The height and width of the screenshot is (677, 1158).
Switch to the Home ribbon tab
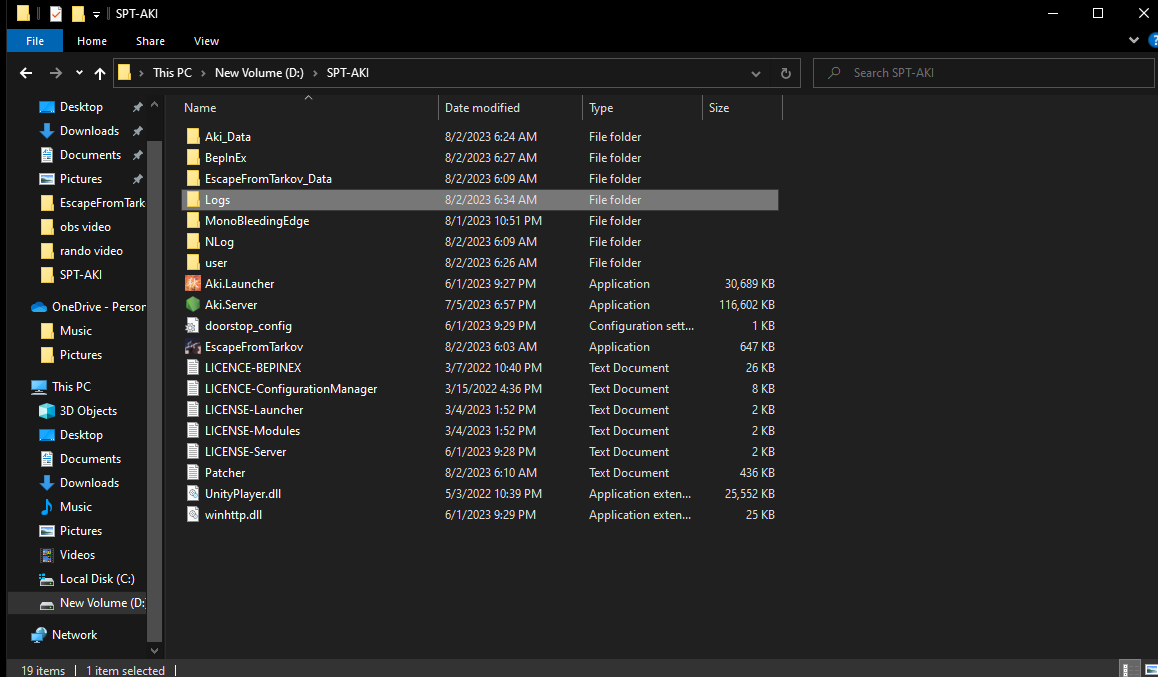point(92,41)
